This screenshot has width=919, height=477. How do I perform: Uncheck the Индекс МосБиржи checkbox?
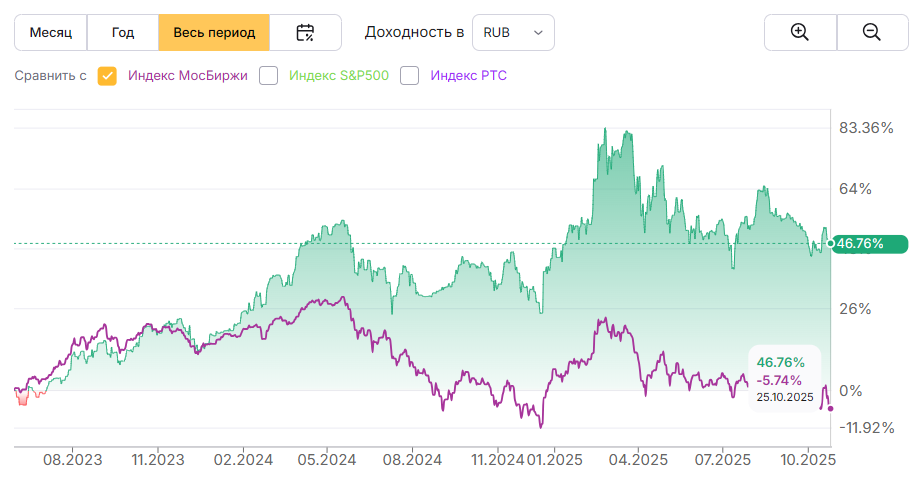click(x=107, y=75)
